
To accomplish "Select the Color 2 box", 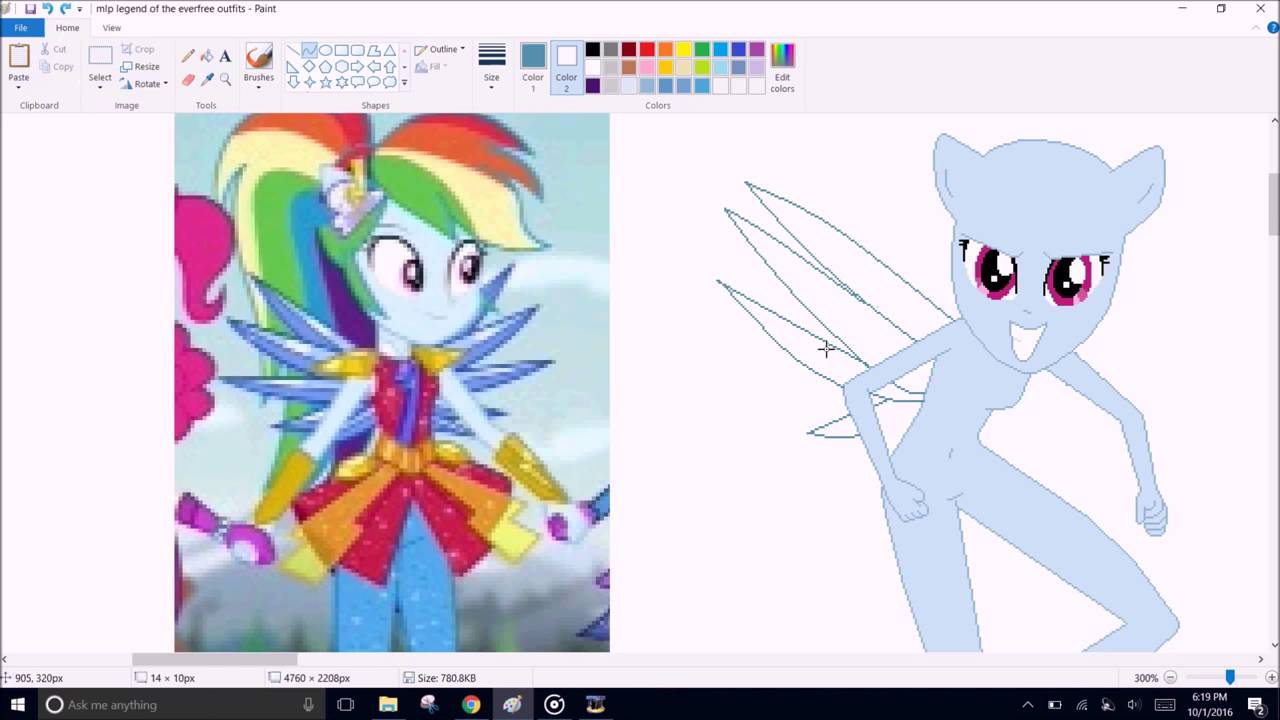I will tap(567, 68).
